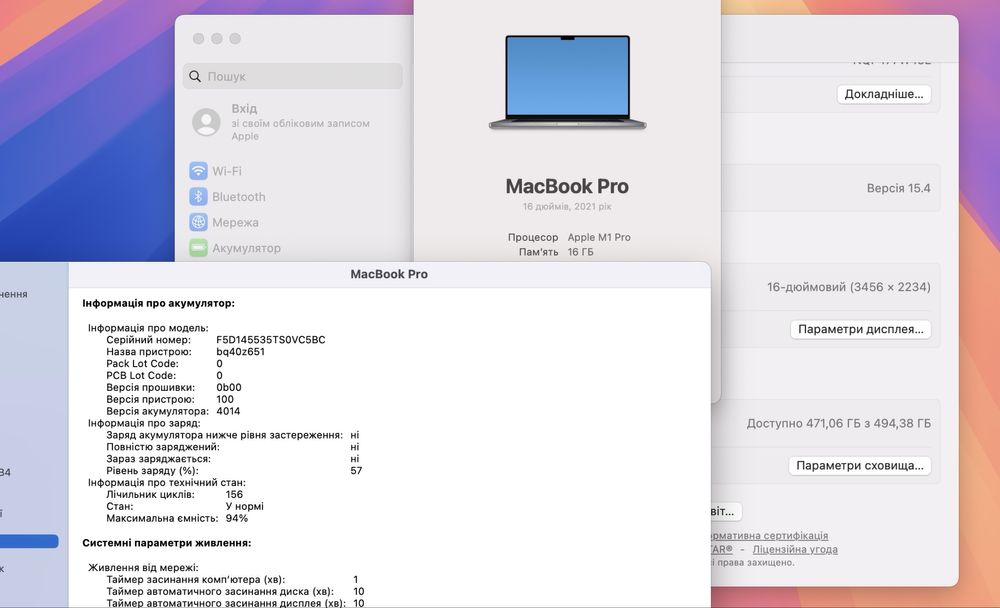The height and width of the screenshot is (608, 1000).
Task: Click the partially hidden звіт... button
Action: tap(726, 511)
